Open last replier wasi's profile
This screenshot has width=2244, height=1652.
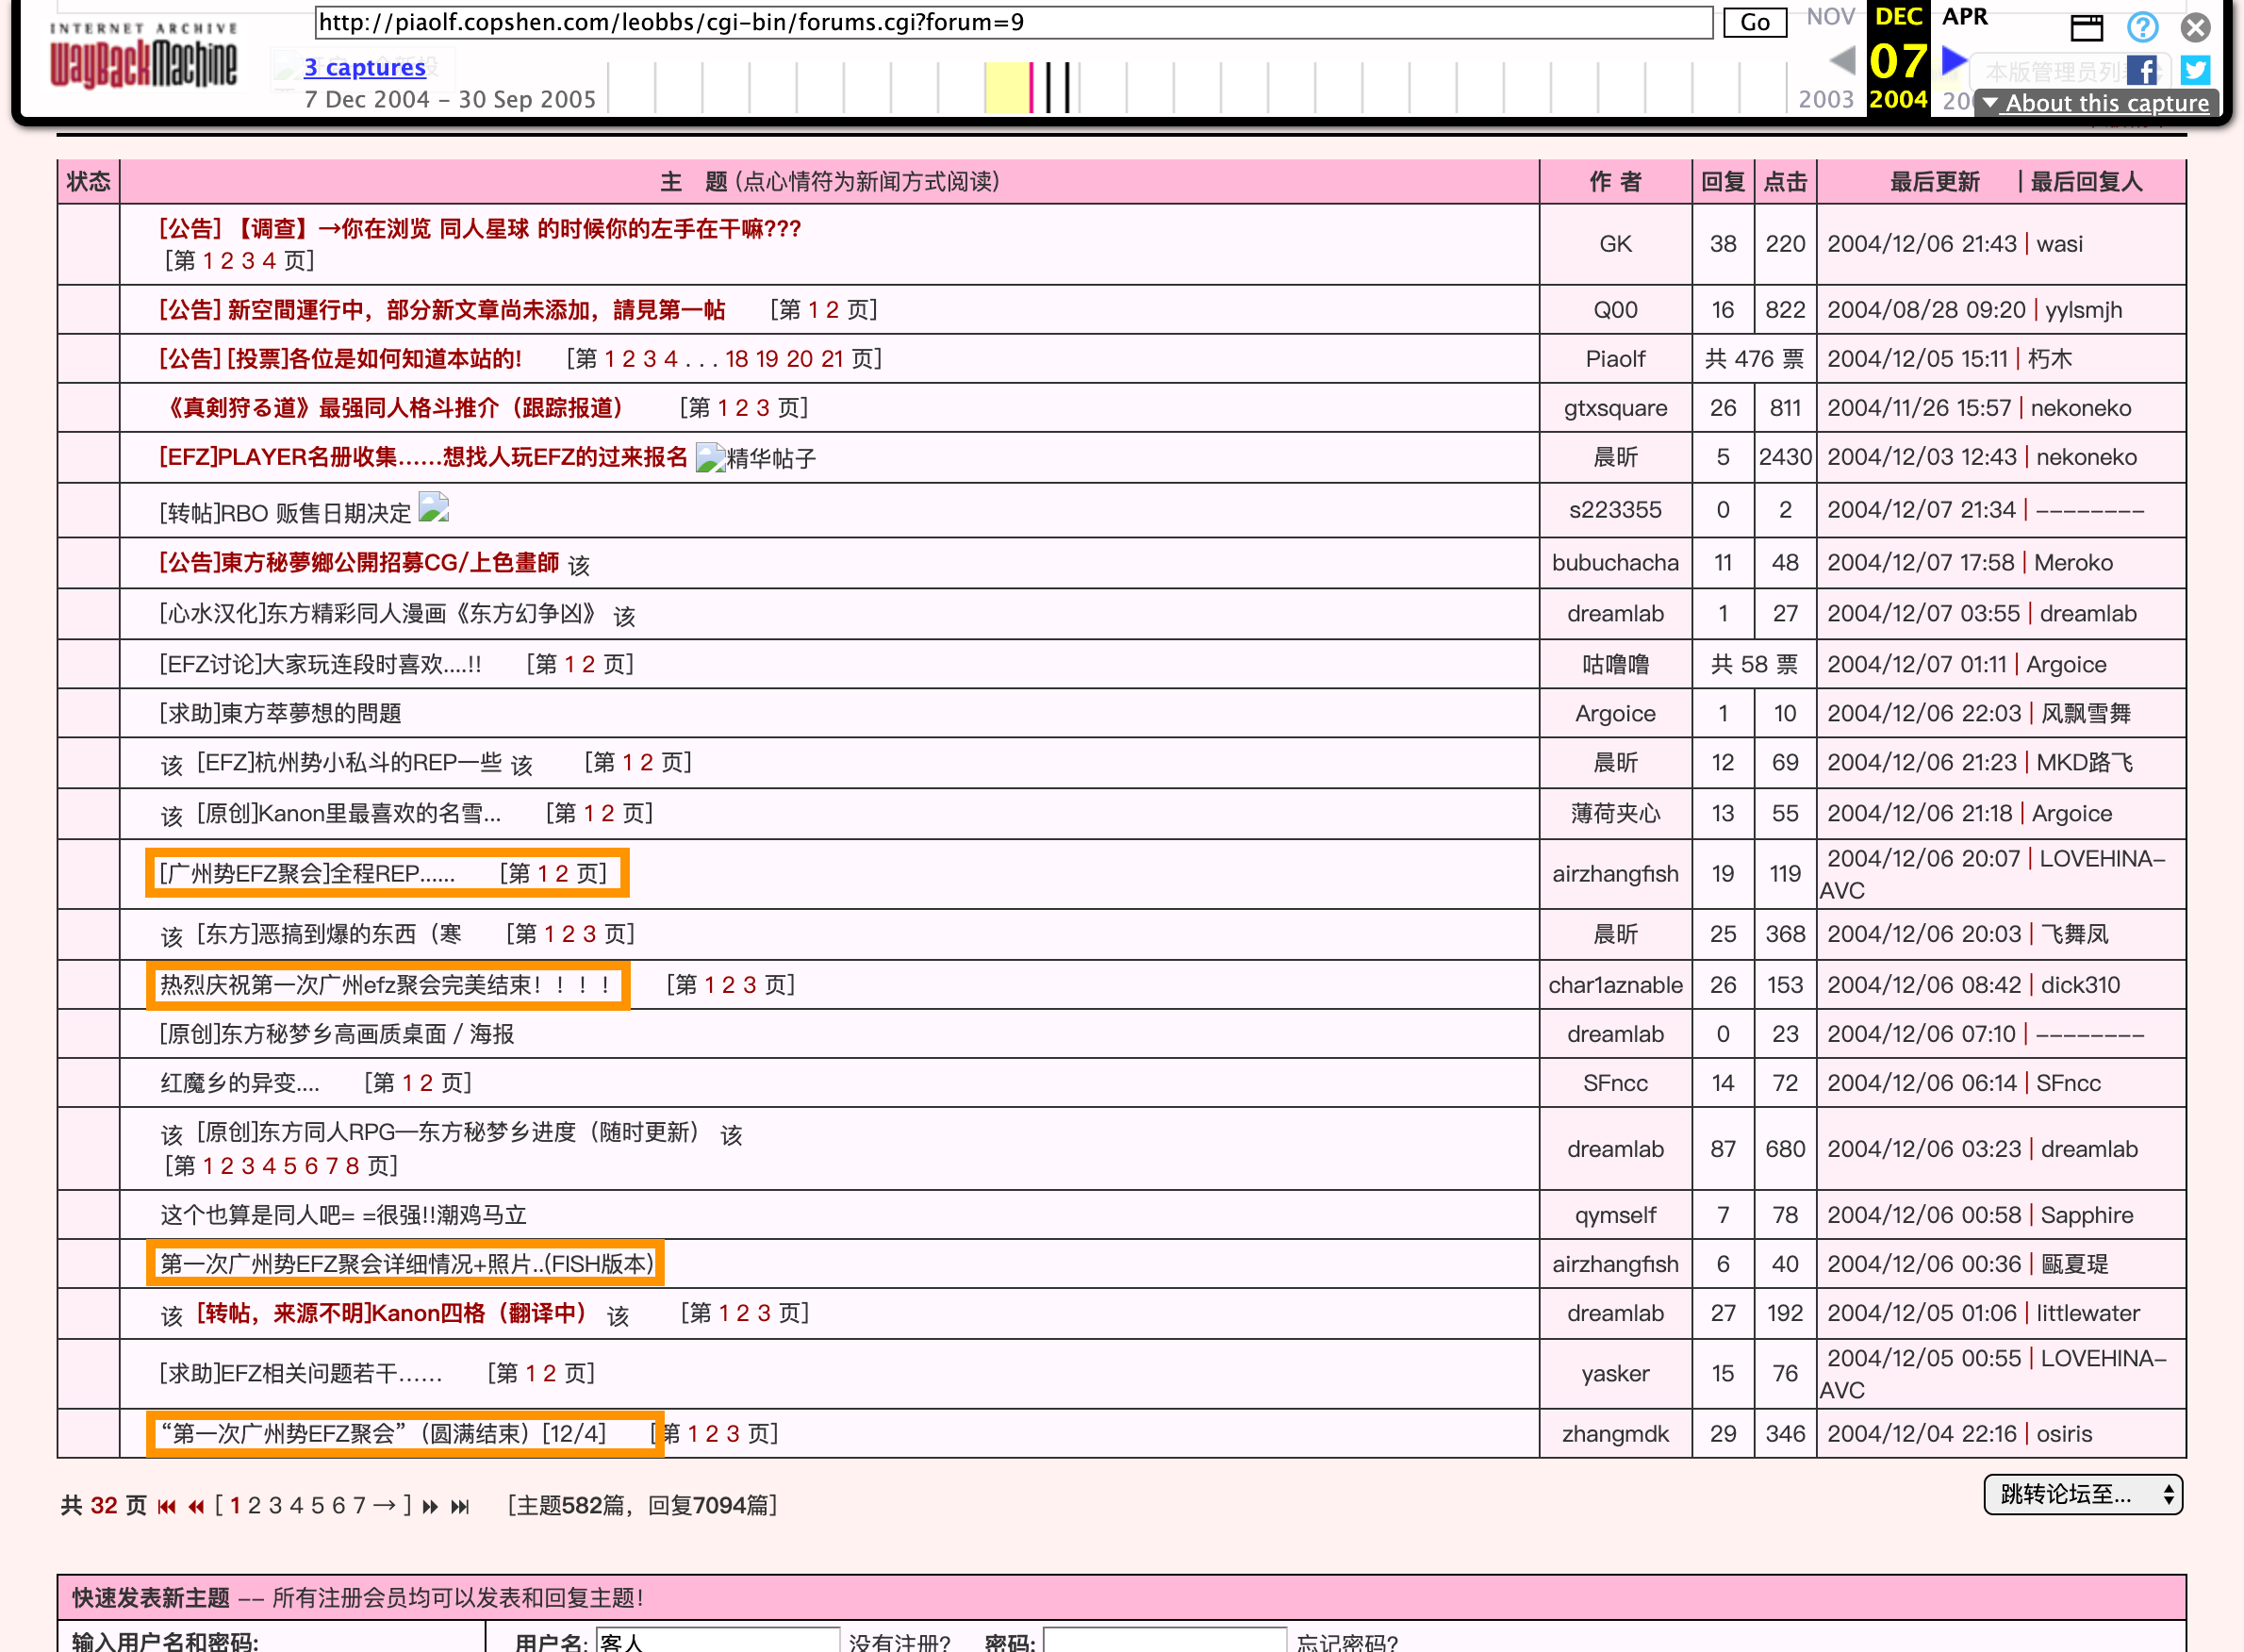pos(2059,244)
